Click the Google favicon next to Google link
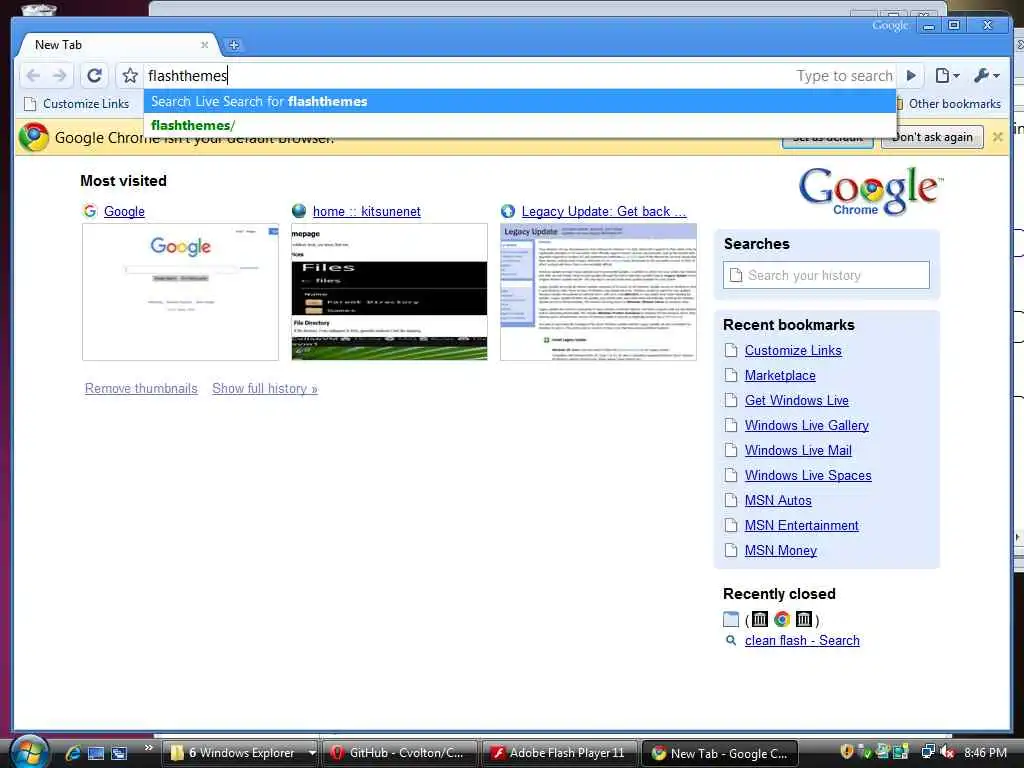 pos(90,211)
